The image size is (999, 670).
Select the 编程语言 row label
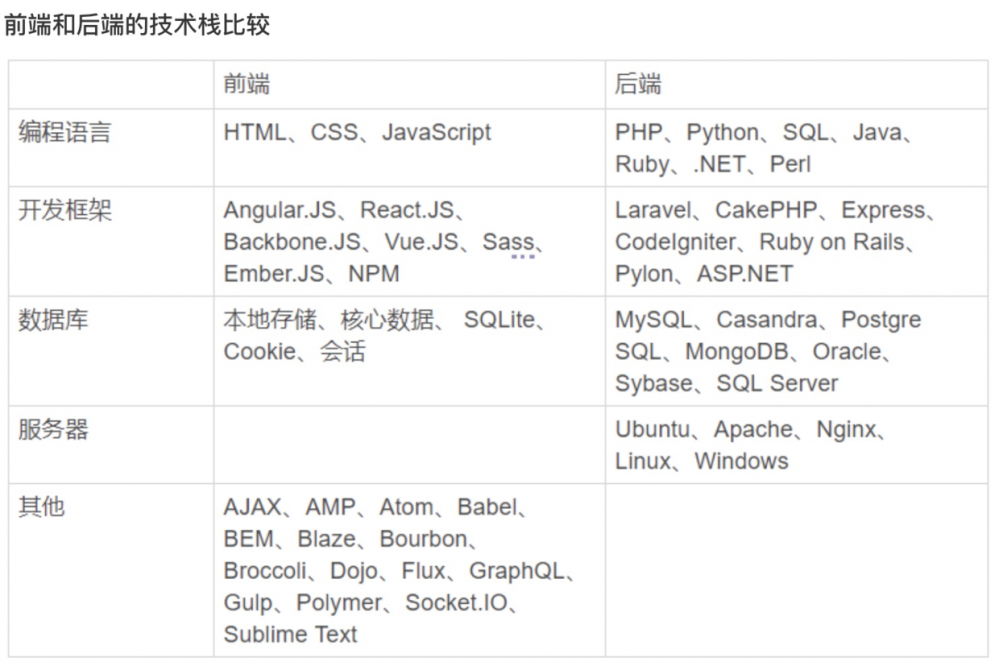pyautogui.click(x=65, y=132)
